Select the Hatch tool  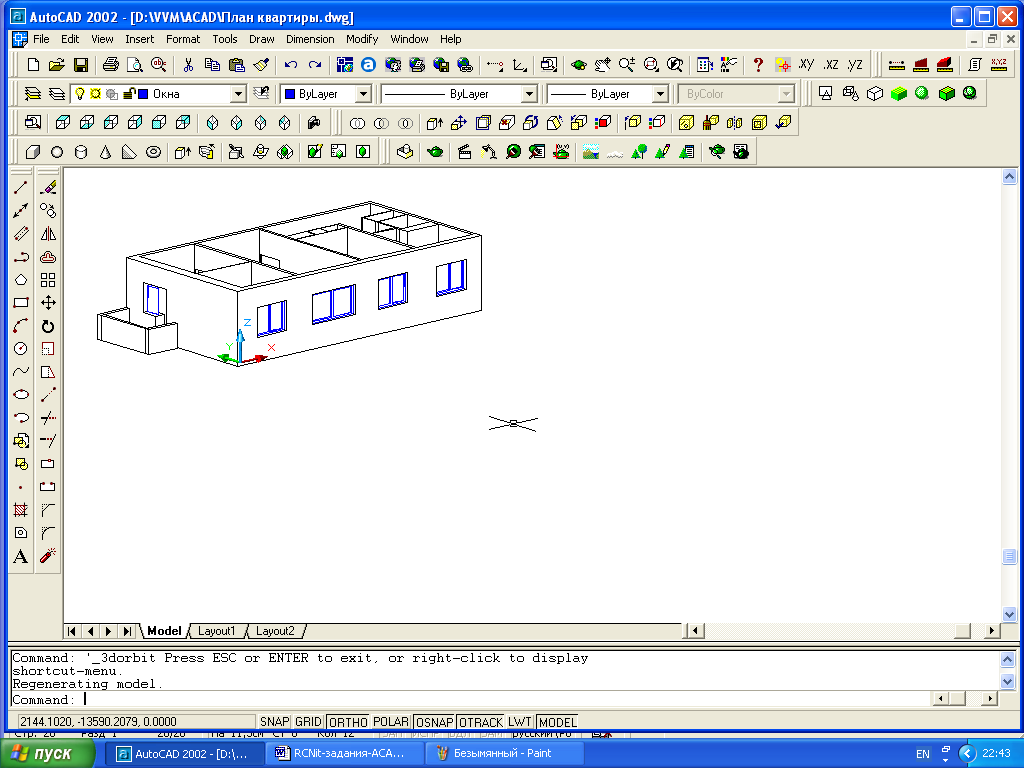pos(20,510)
